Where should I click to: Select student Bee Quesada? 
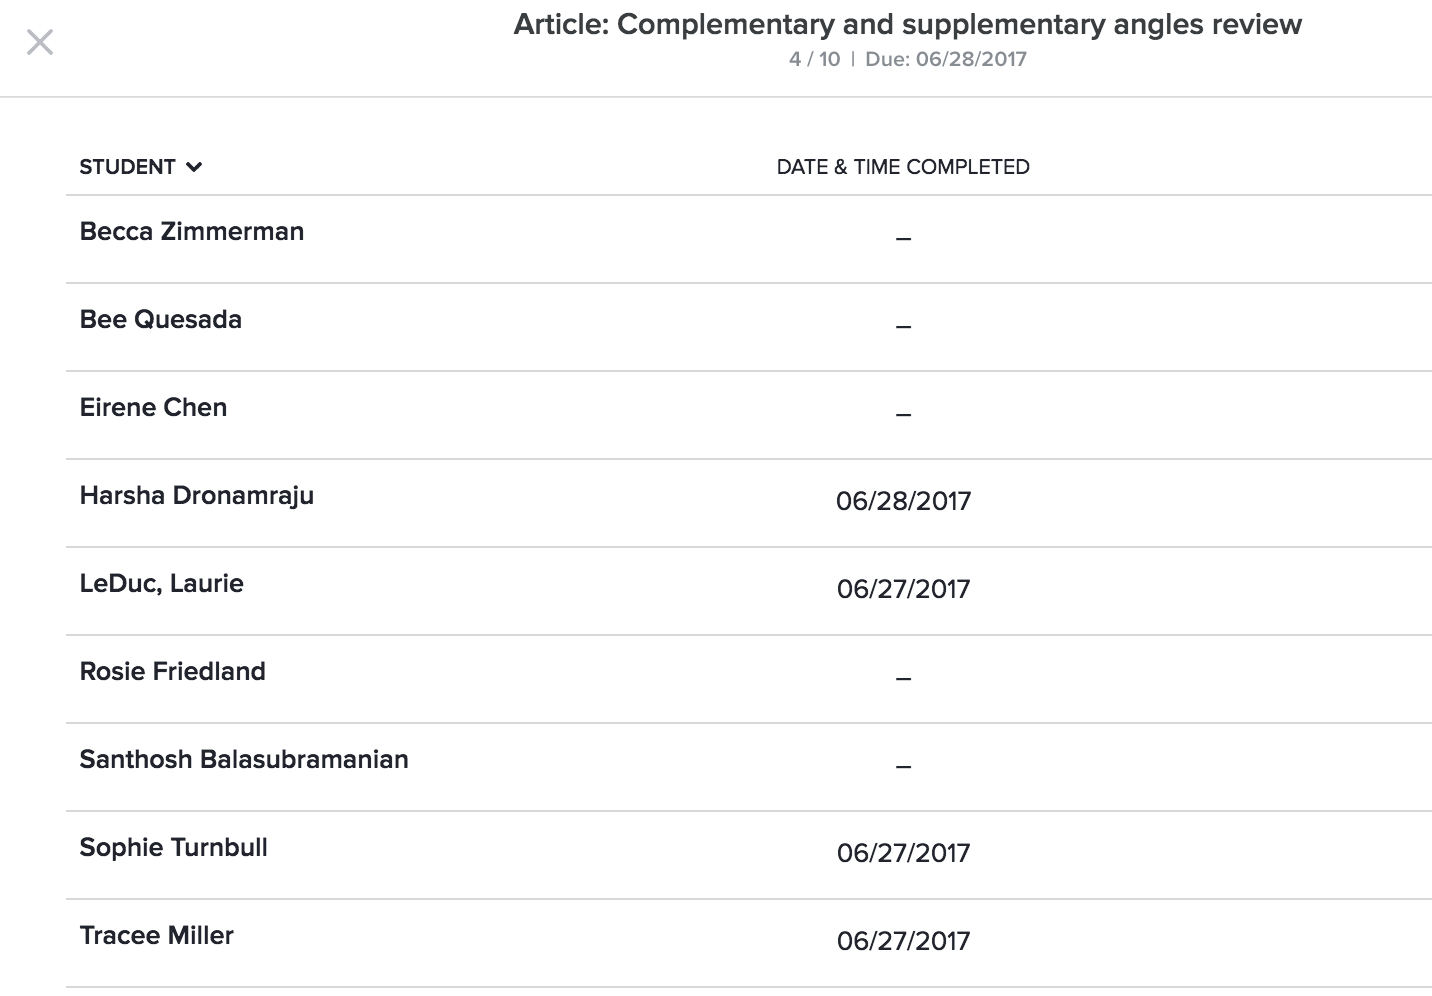[160, 319]
